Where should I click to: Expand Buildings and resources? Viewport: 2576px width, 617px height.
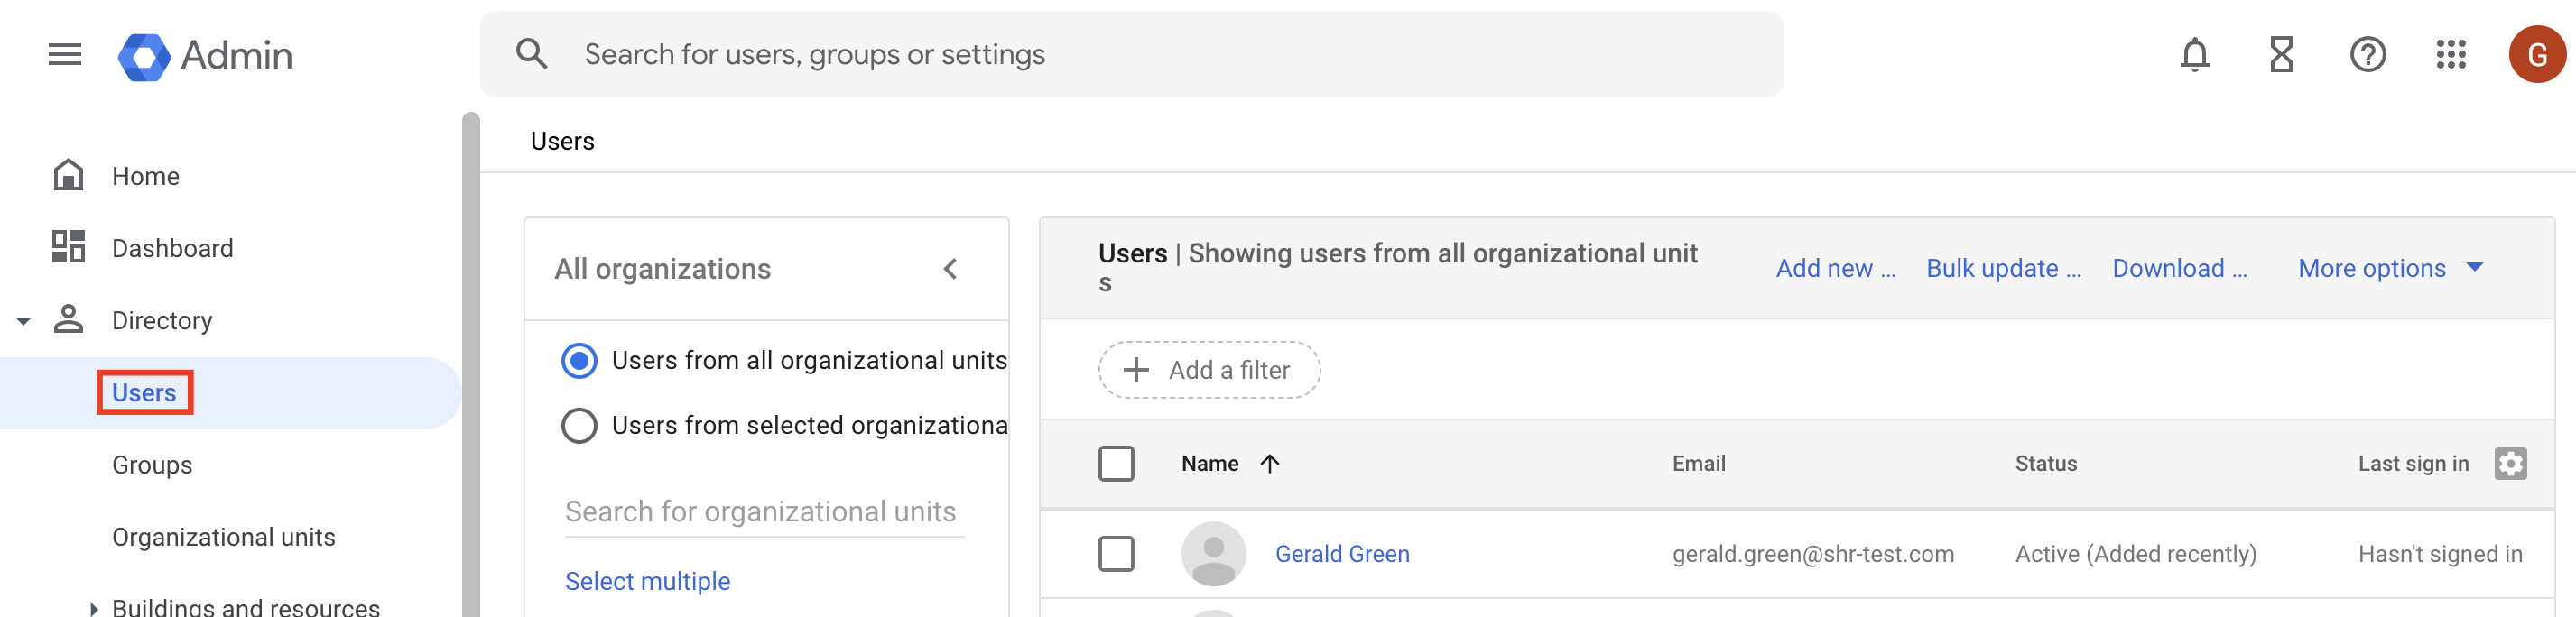93,607
